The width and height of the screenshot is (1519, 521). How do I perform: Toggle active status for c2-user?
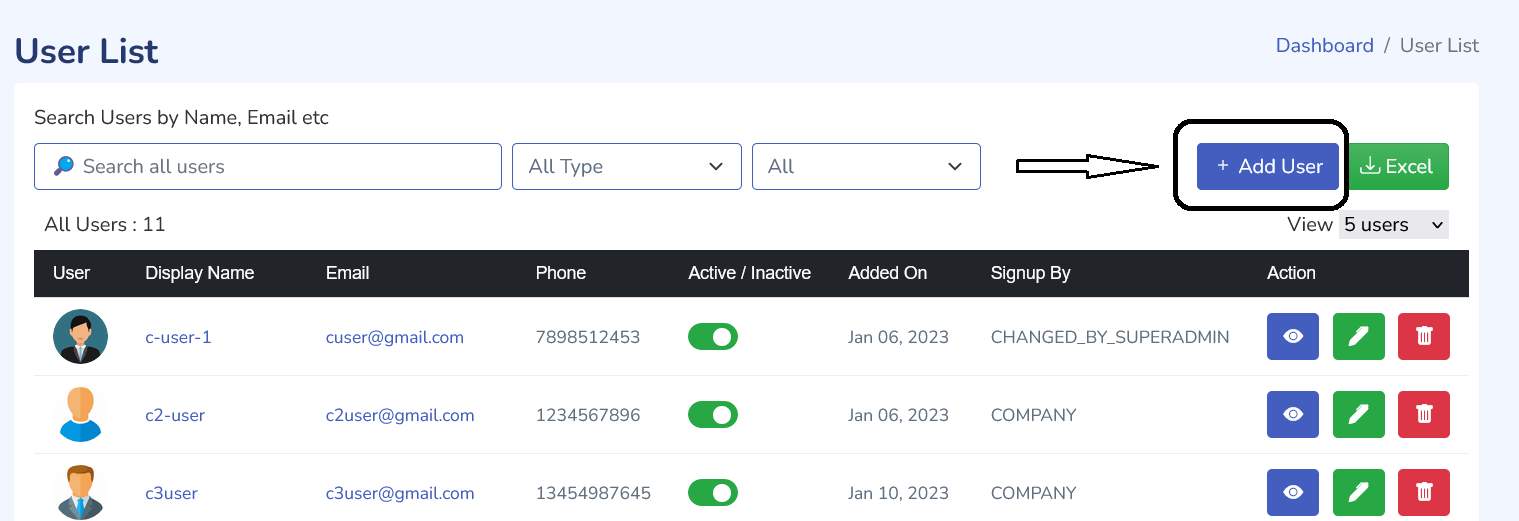click(x=713, y=415)
